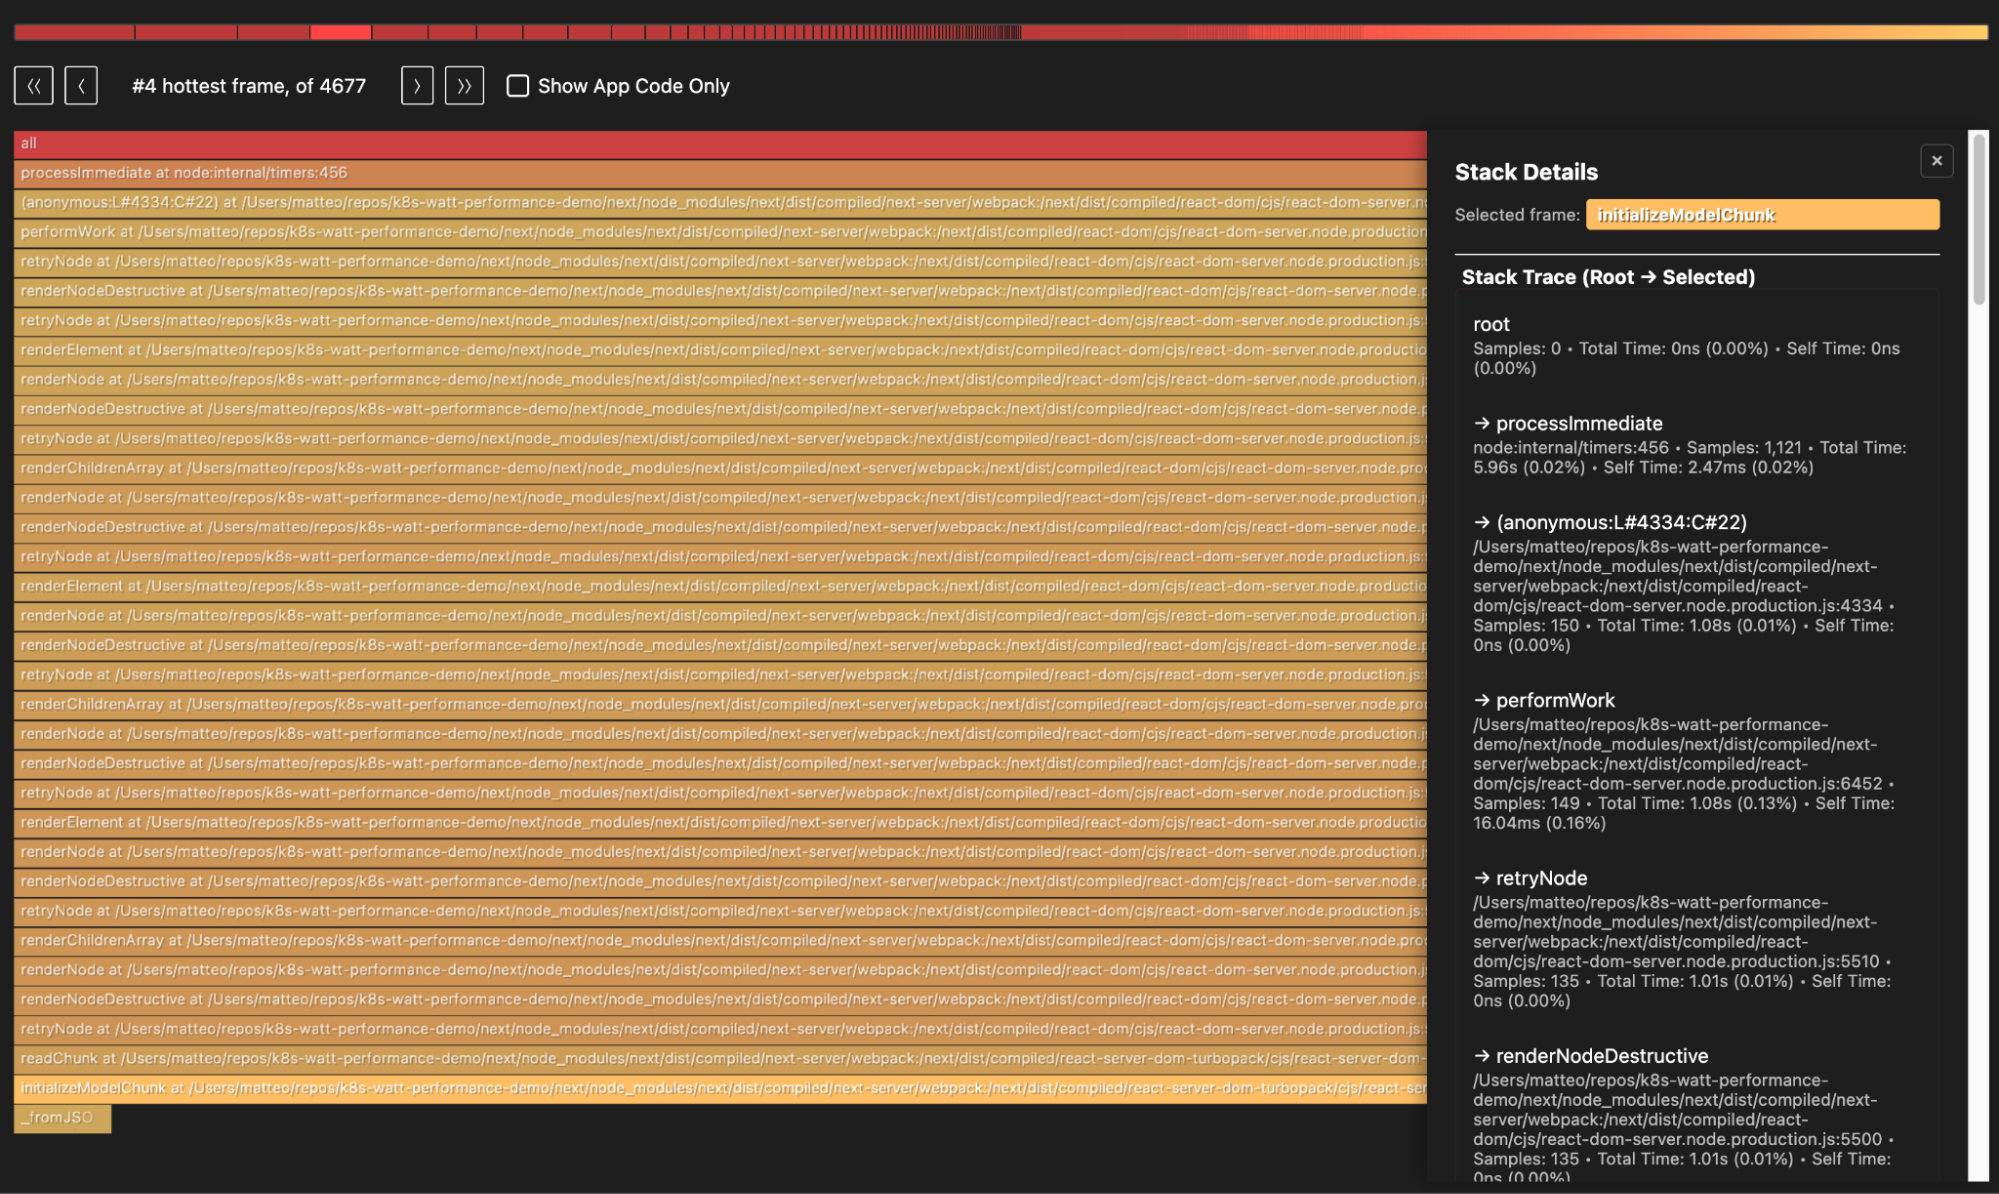
Task: Jump to last frame (double-right arrow)
Action: [464, 86]
